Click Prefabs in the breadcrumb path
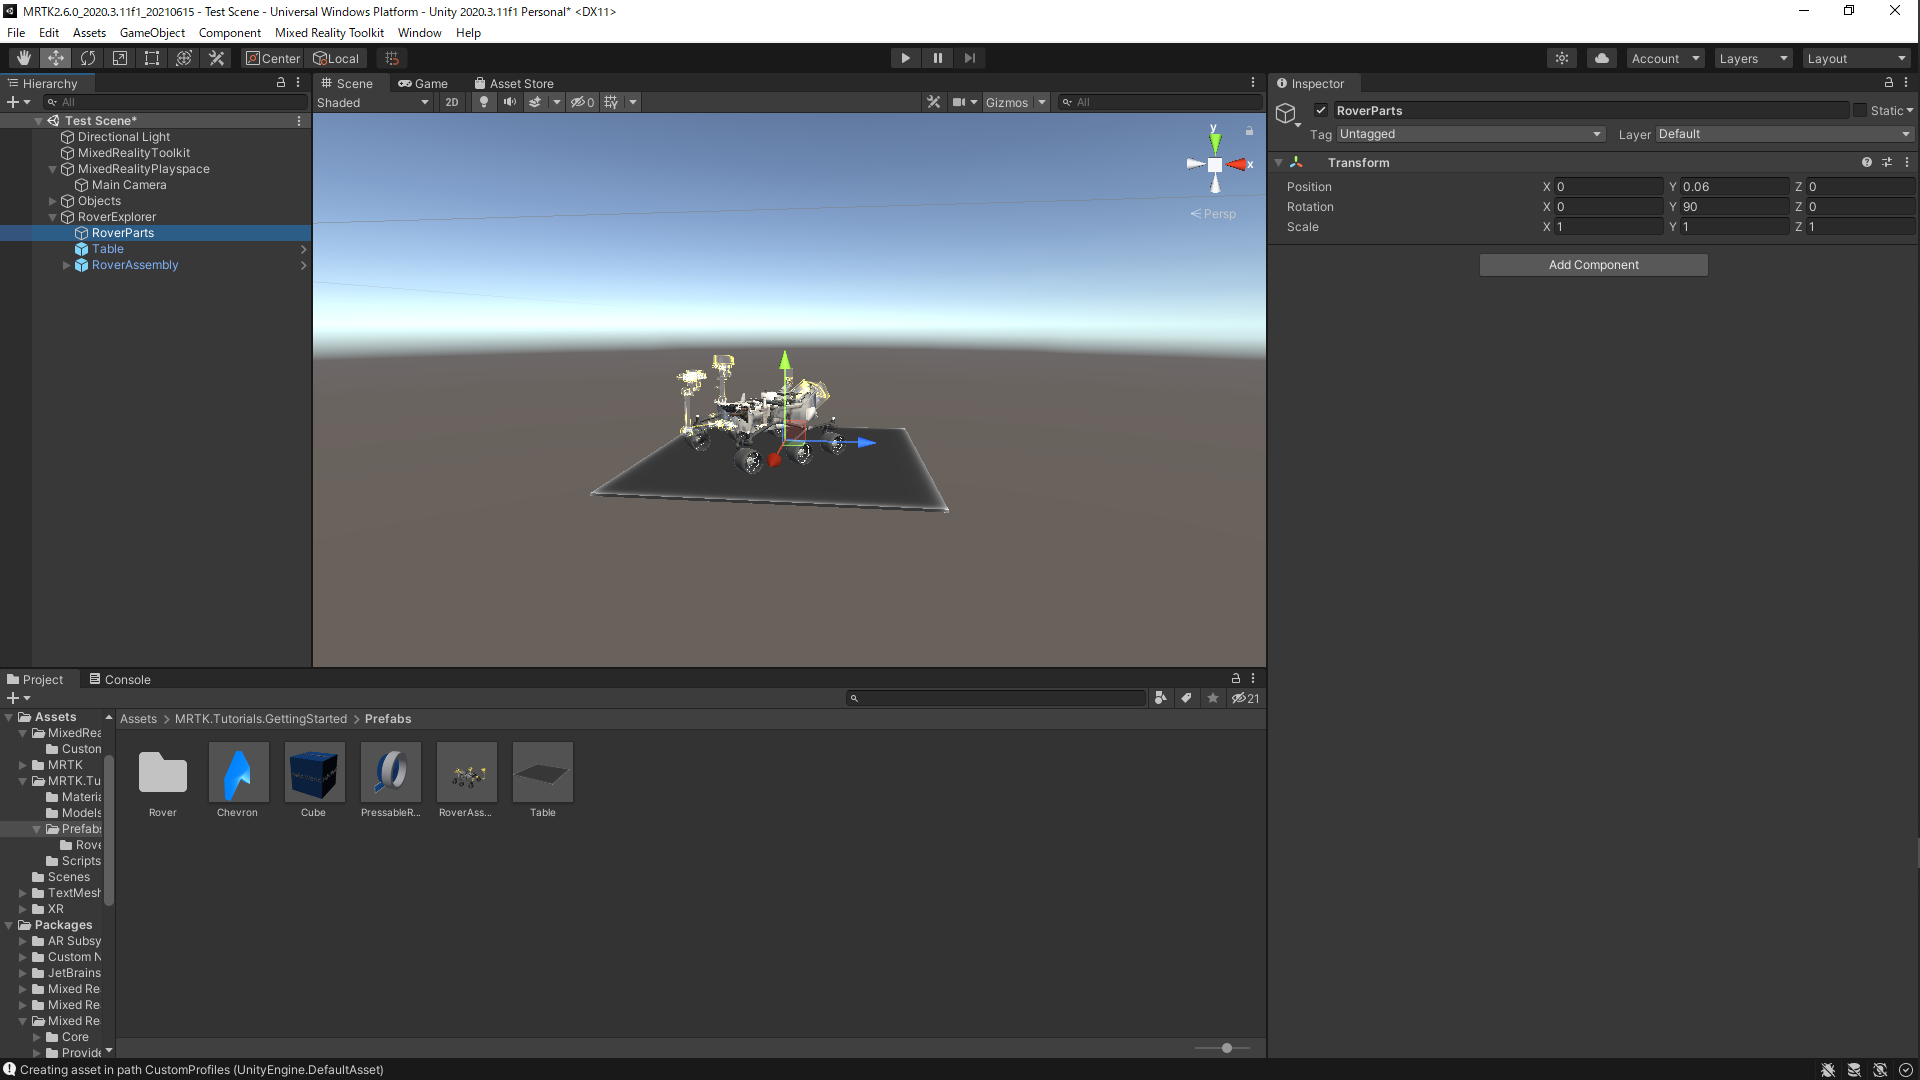 tap(388, 719)
